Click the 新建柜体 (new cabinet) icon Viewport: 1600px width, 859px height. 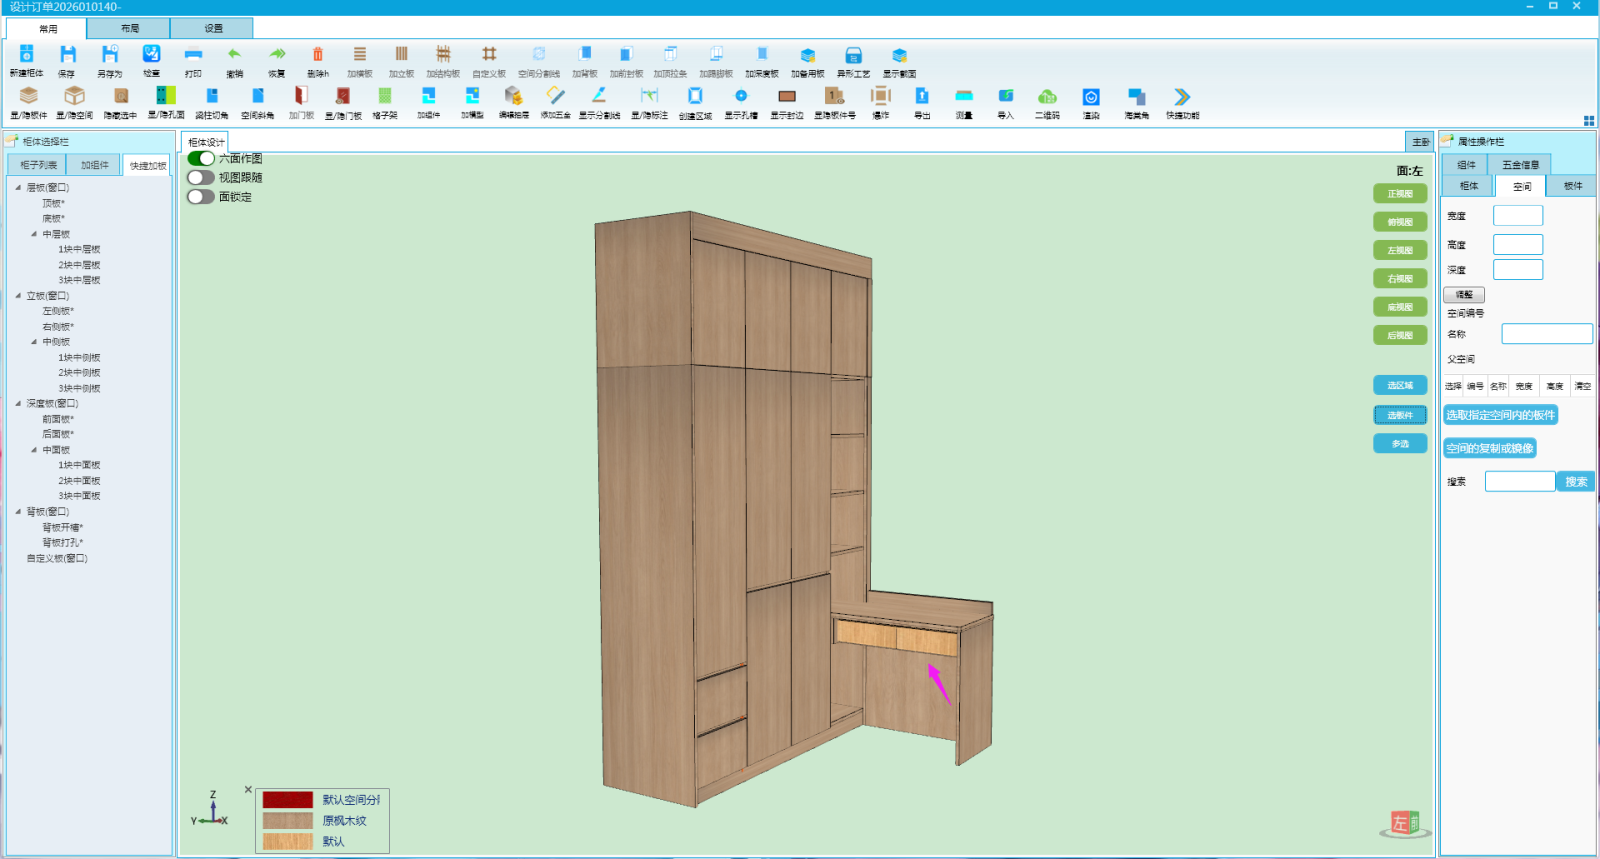coord(27,55)
